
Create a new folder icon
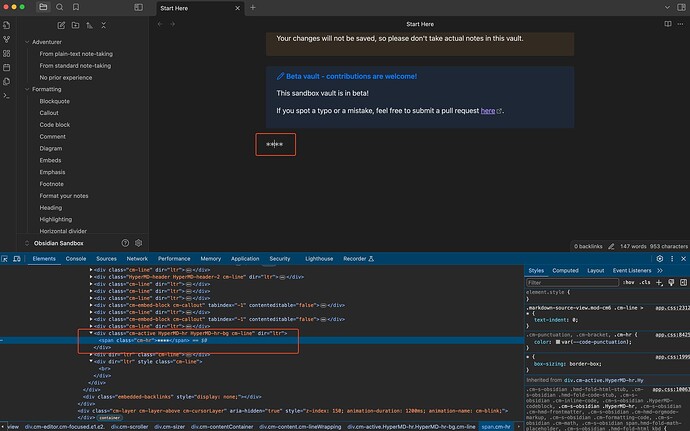click(x=75, y=26)
